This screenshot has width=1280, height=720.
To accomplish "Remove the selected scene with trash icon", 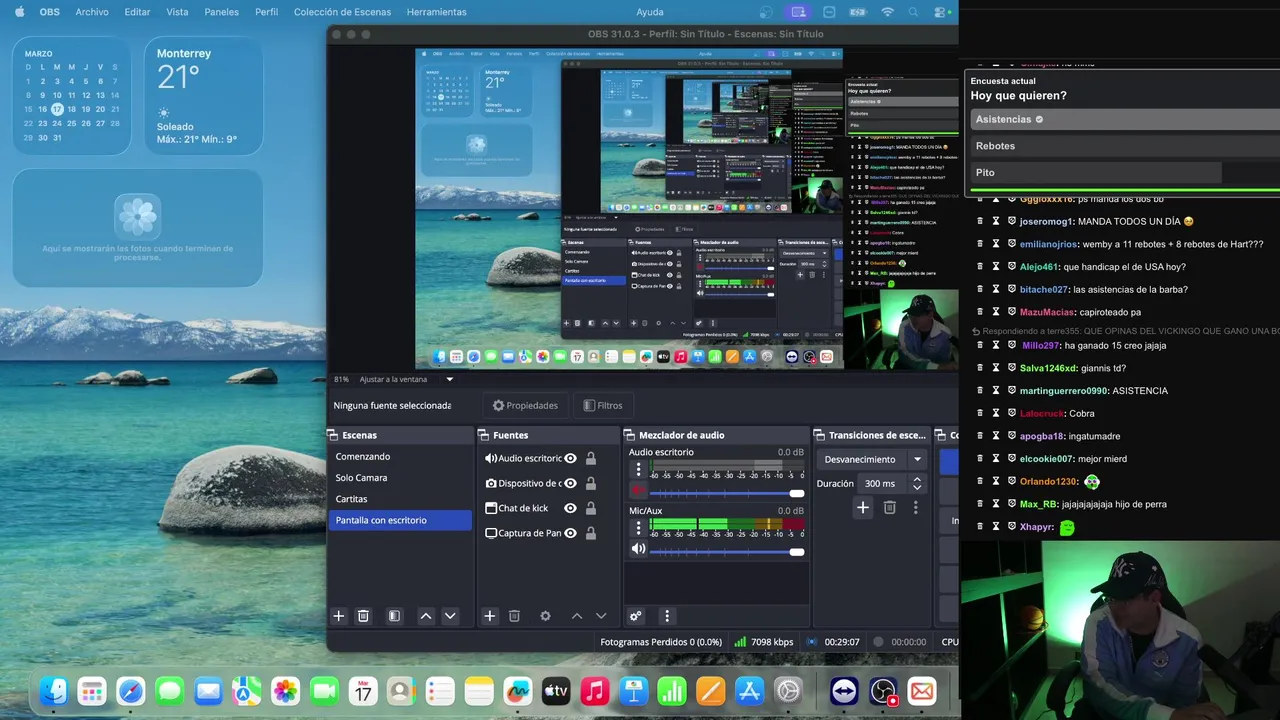I will (364, 616).
